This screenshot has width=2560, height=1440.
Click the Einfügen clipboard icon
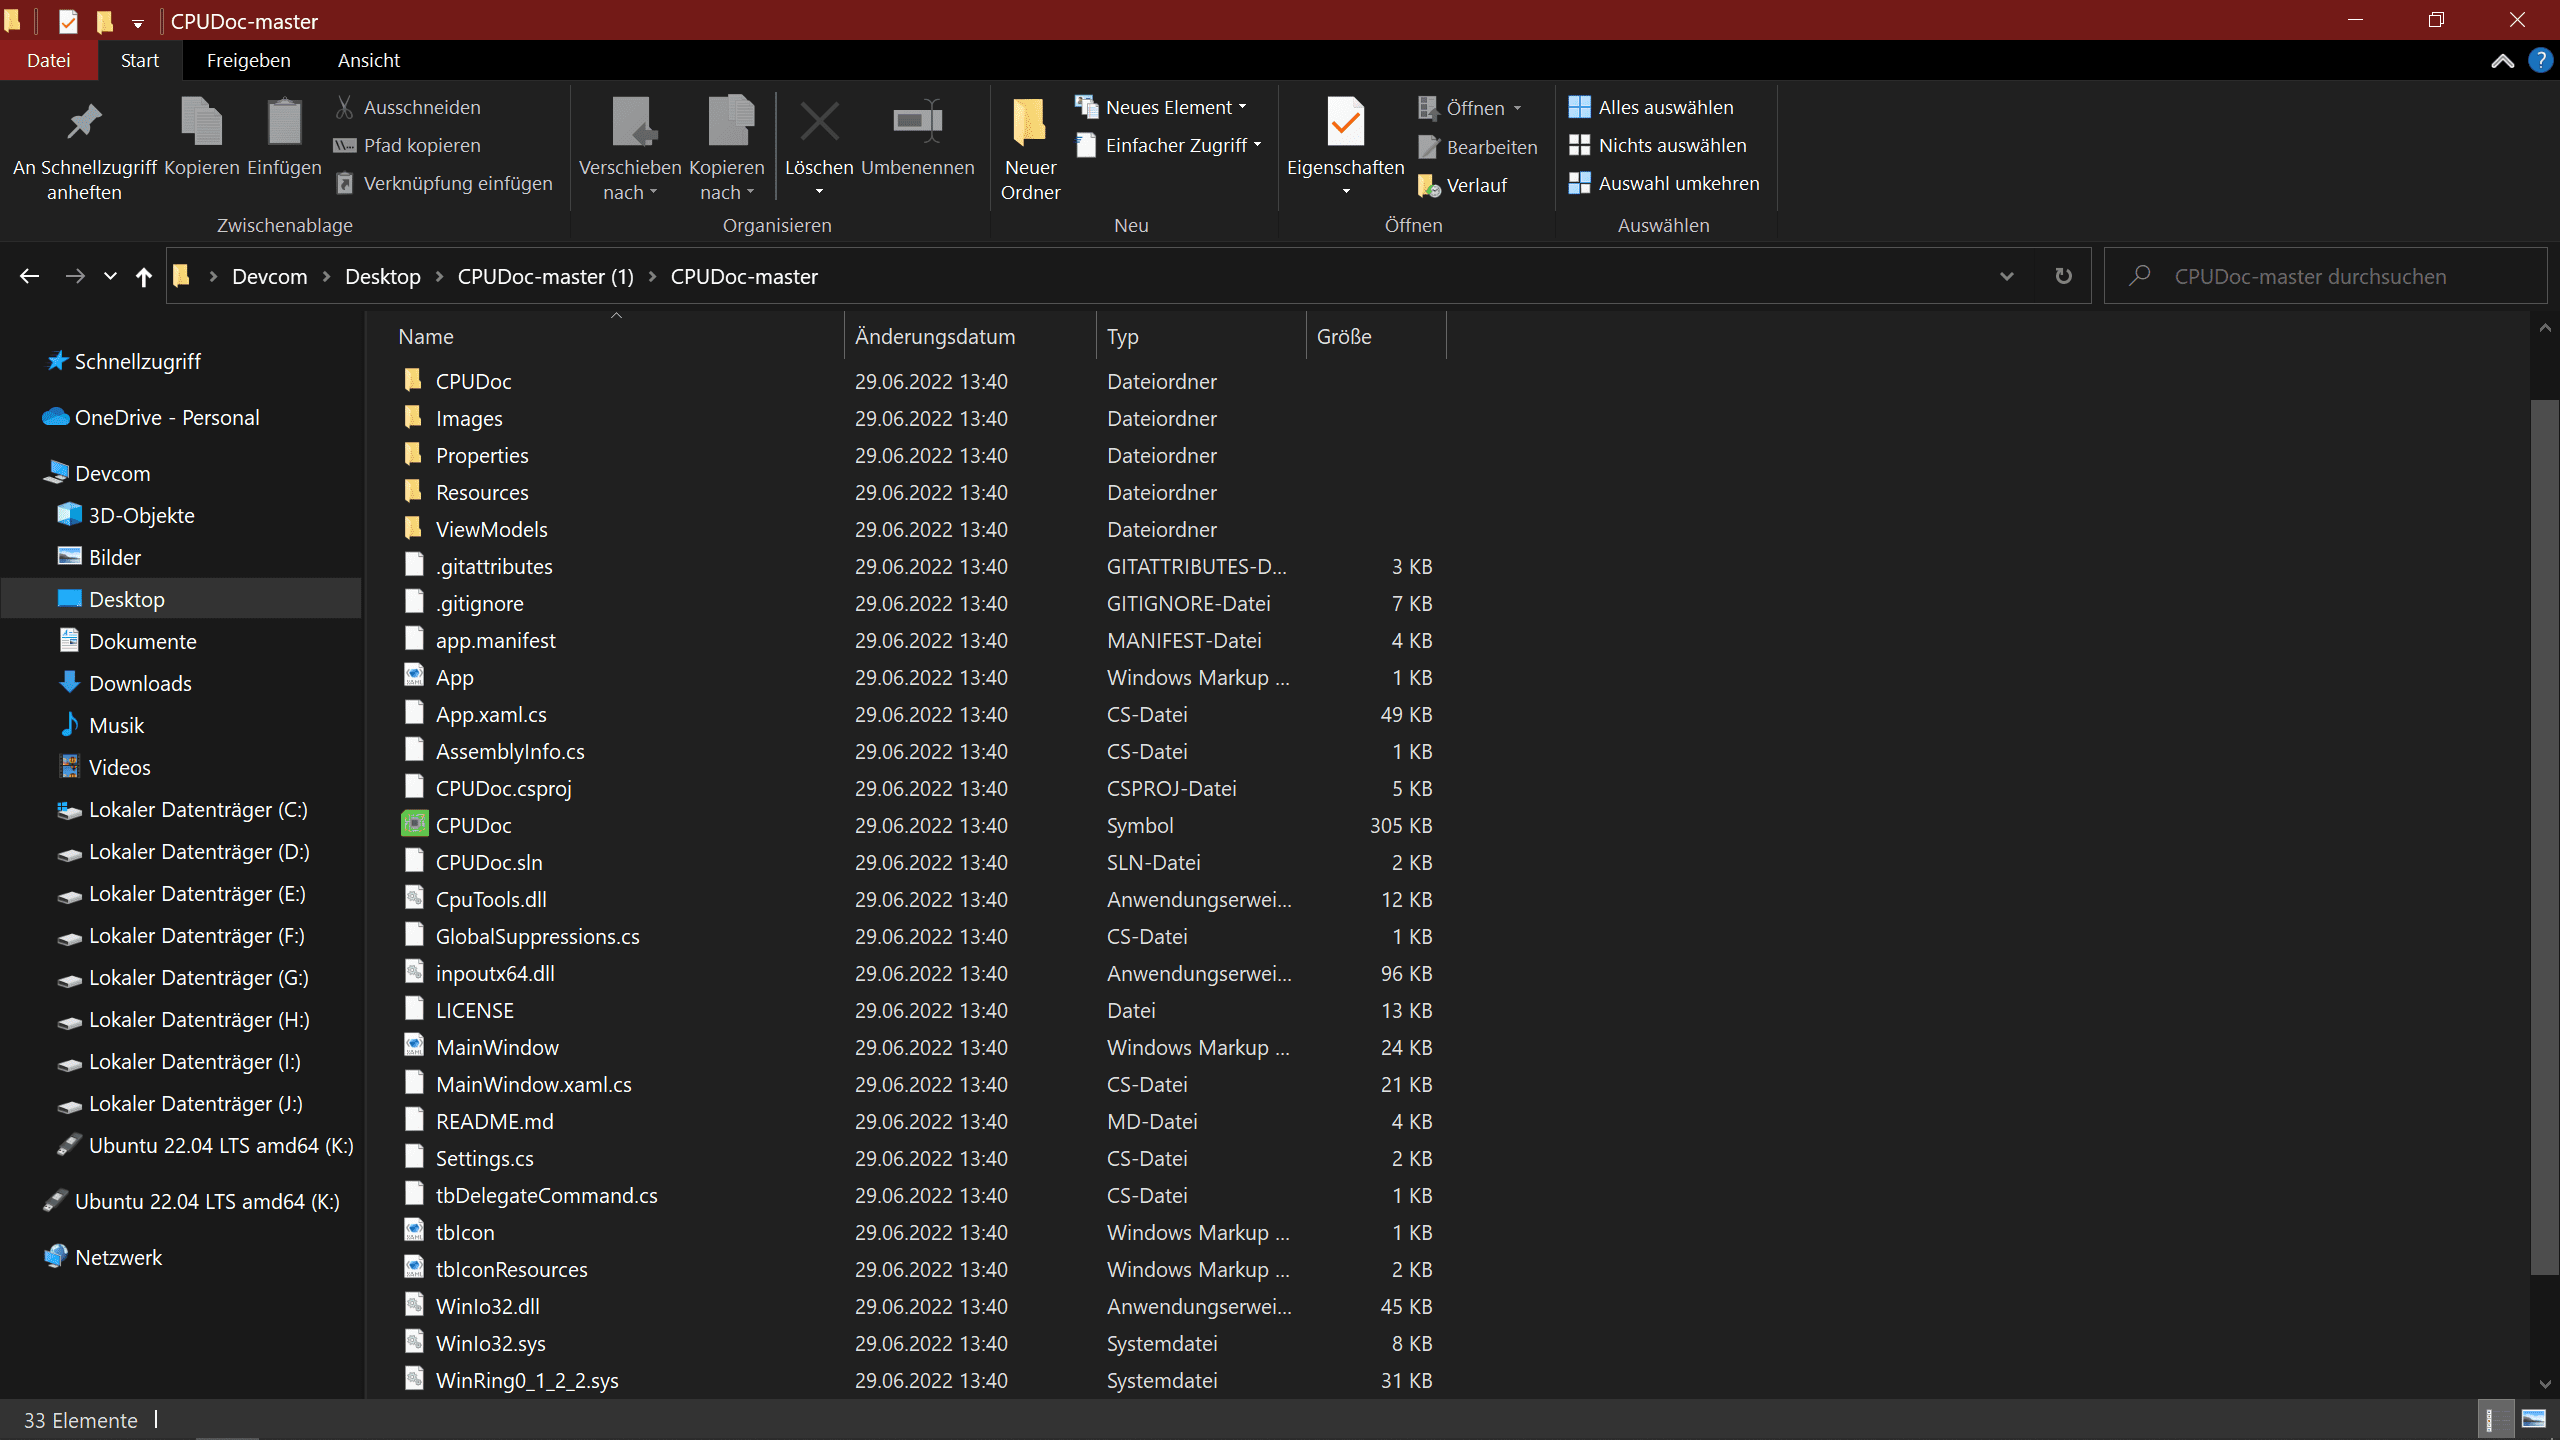click(284, 123)
